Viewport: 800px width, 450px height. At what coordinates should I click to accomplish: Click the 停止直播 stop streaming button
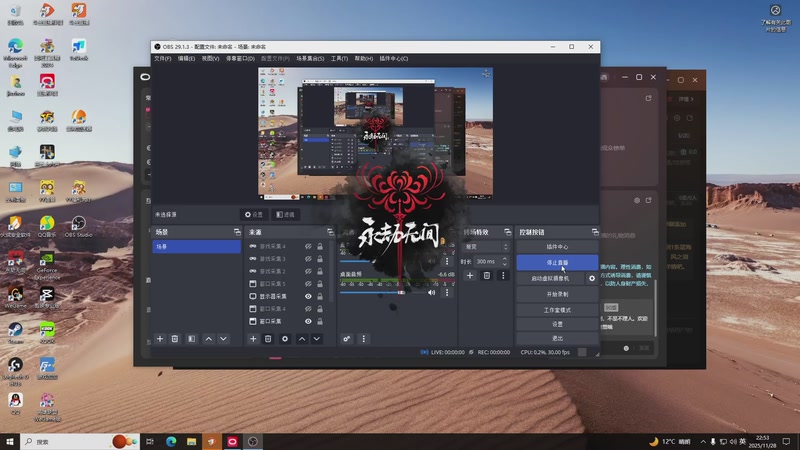[557, 263]
